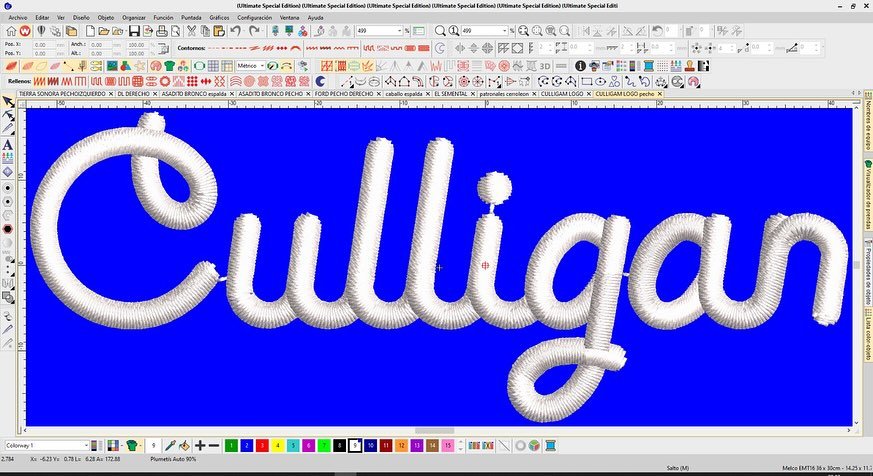
Task: Expand the background color dropdown arrow
Action: pos(122,445)
